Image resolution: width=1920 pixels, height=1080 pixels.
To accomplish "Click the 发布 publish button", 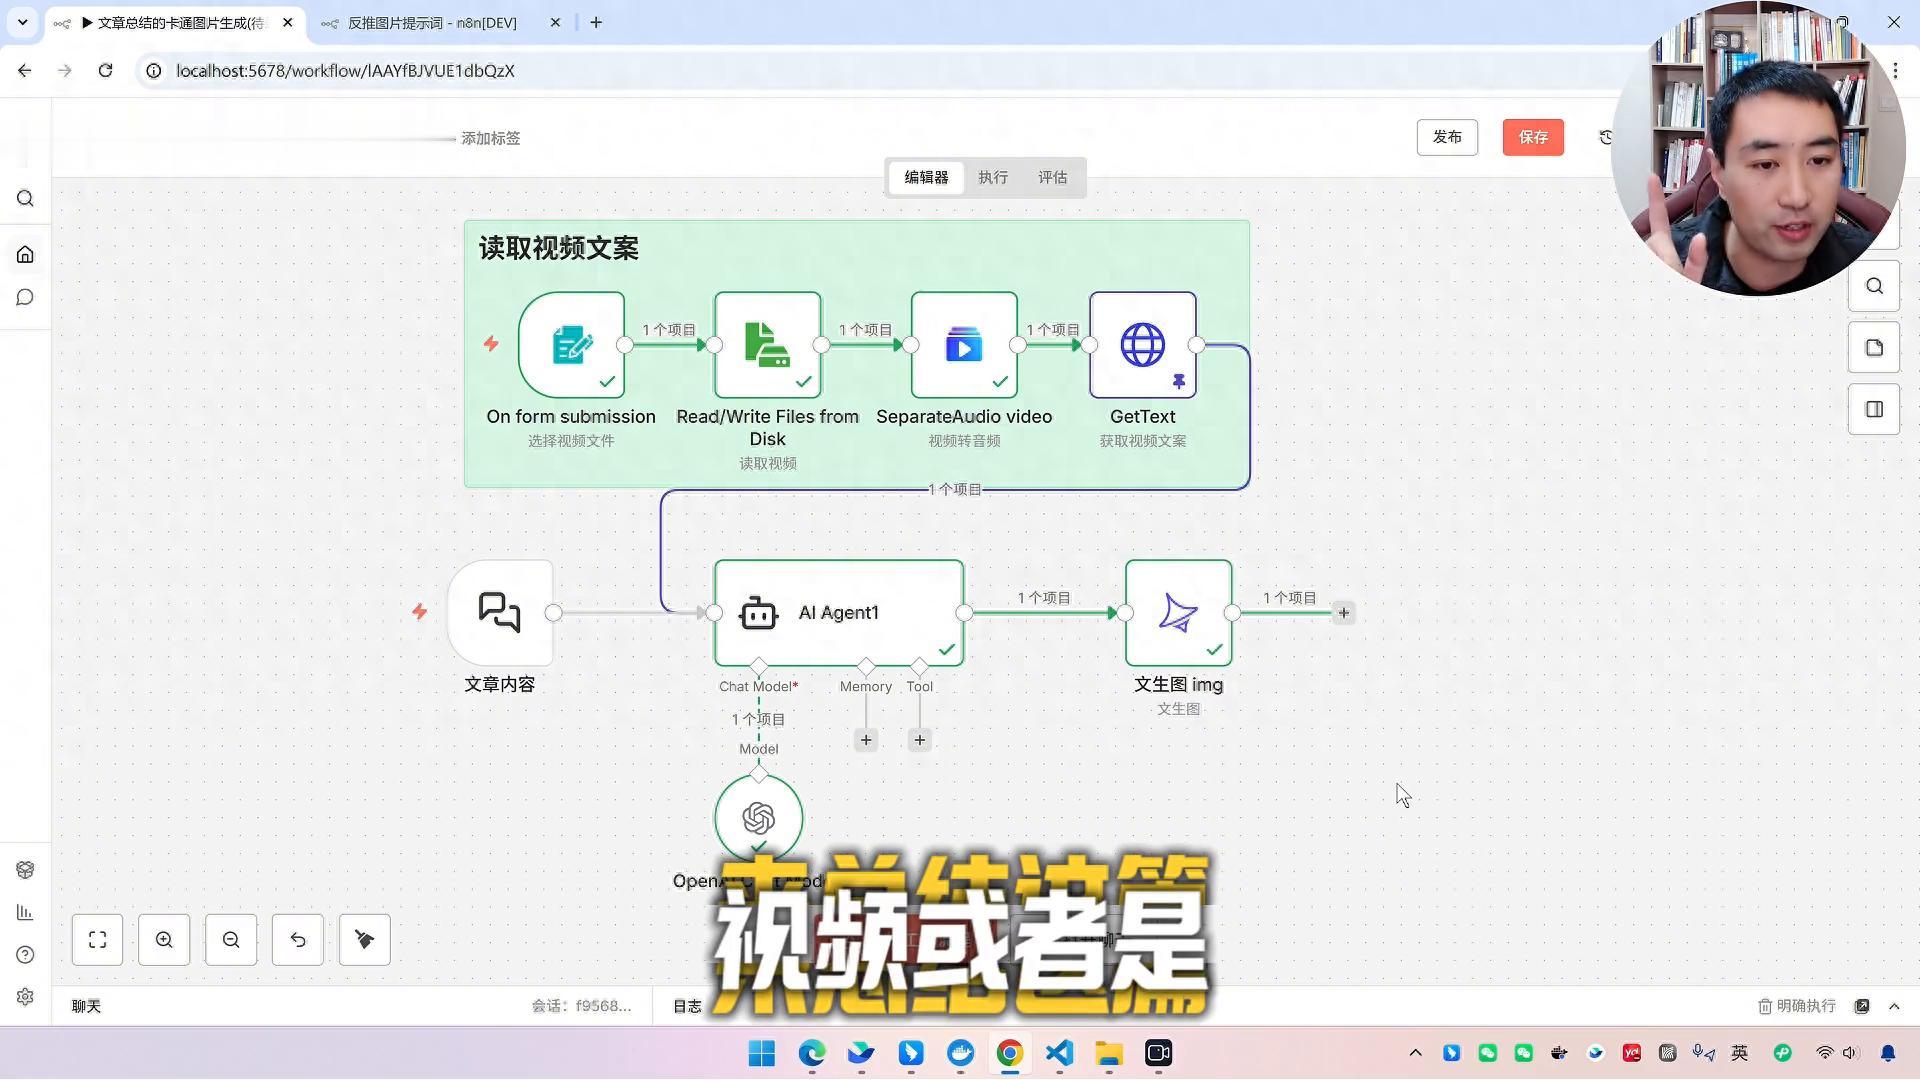I will [1446, 137].
